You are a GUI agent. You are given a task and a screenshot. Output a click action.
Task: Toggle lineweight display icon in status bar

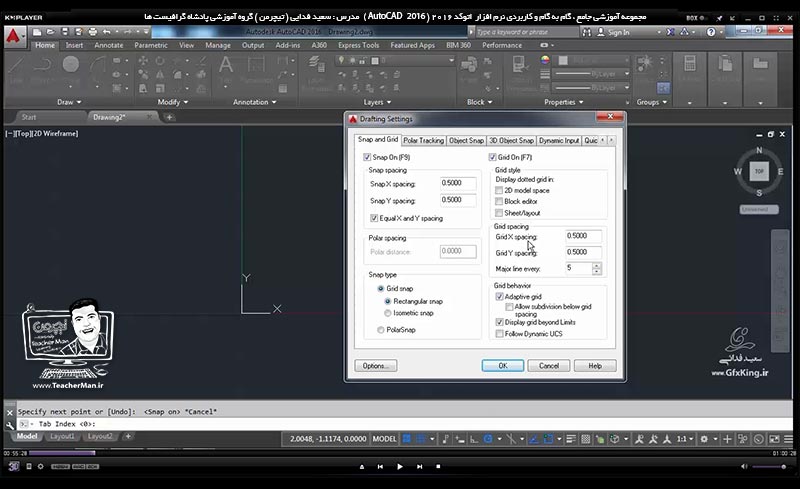(x=571, y=439)
